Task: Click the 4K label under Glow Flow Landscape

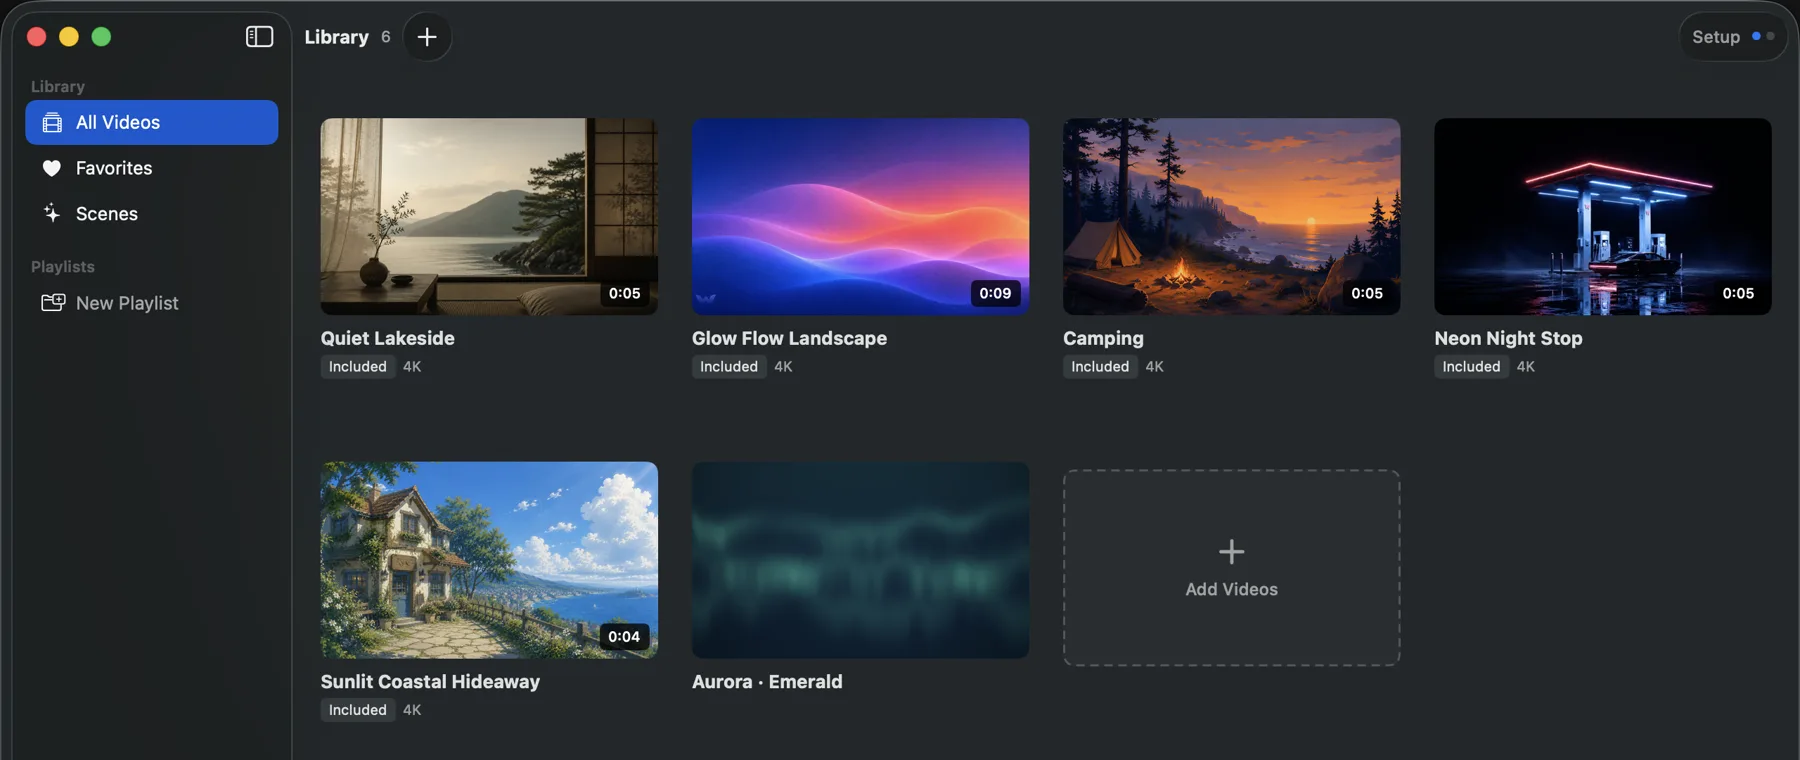Action: coord(783,367)
